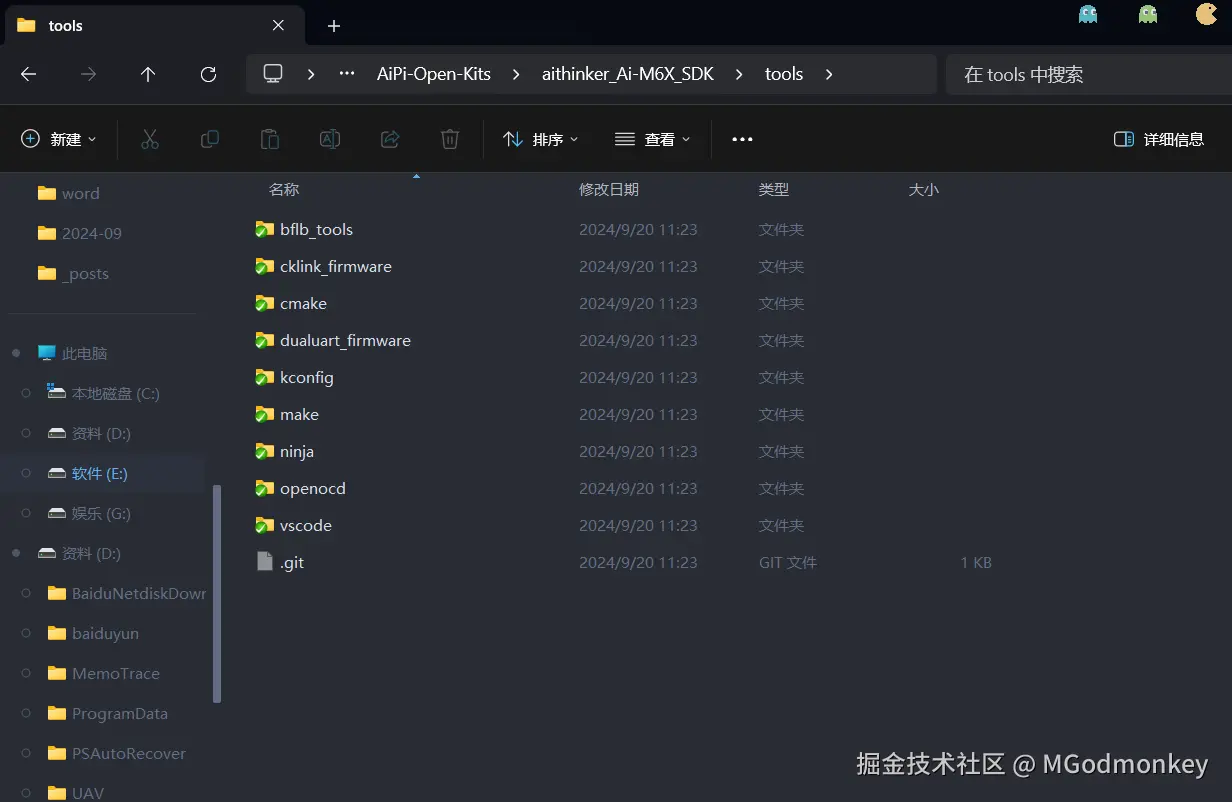Select the cmake folder icon

coord(264,304)
